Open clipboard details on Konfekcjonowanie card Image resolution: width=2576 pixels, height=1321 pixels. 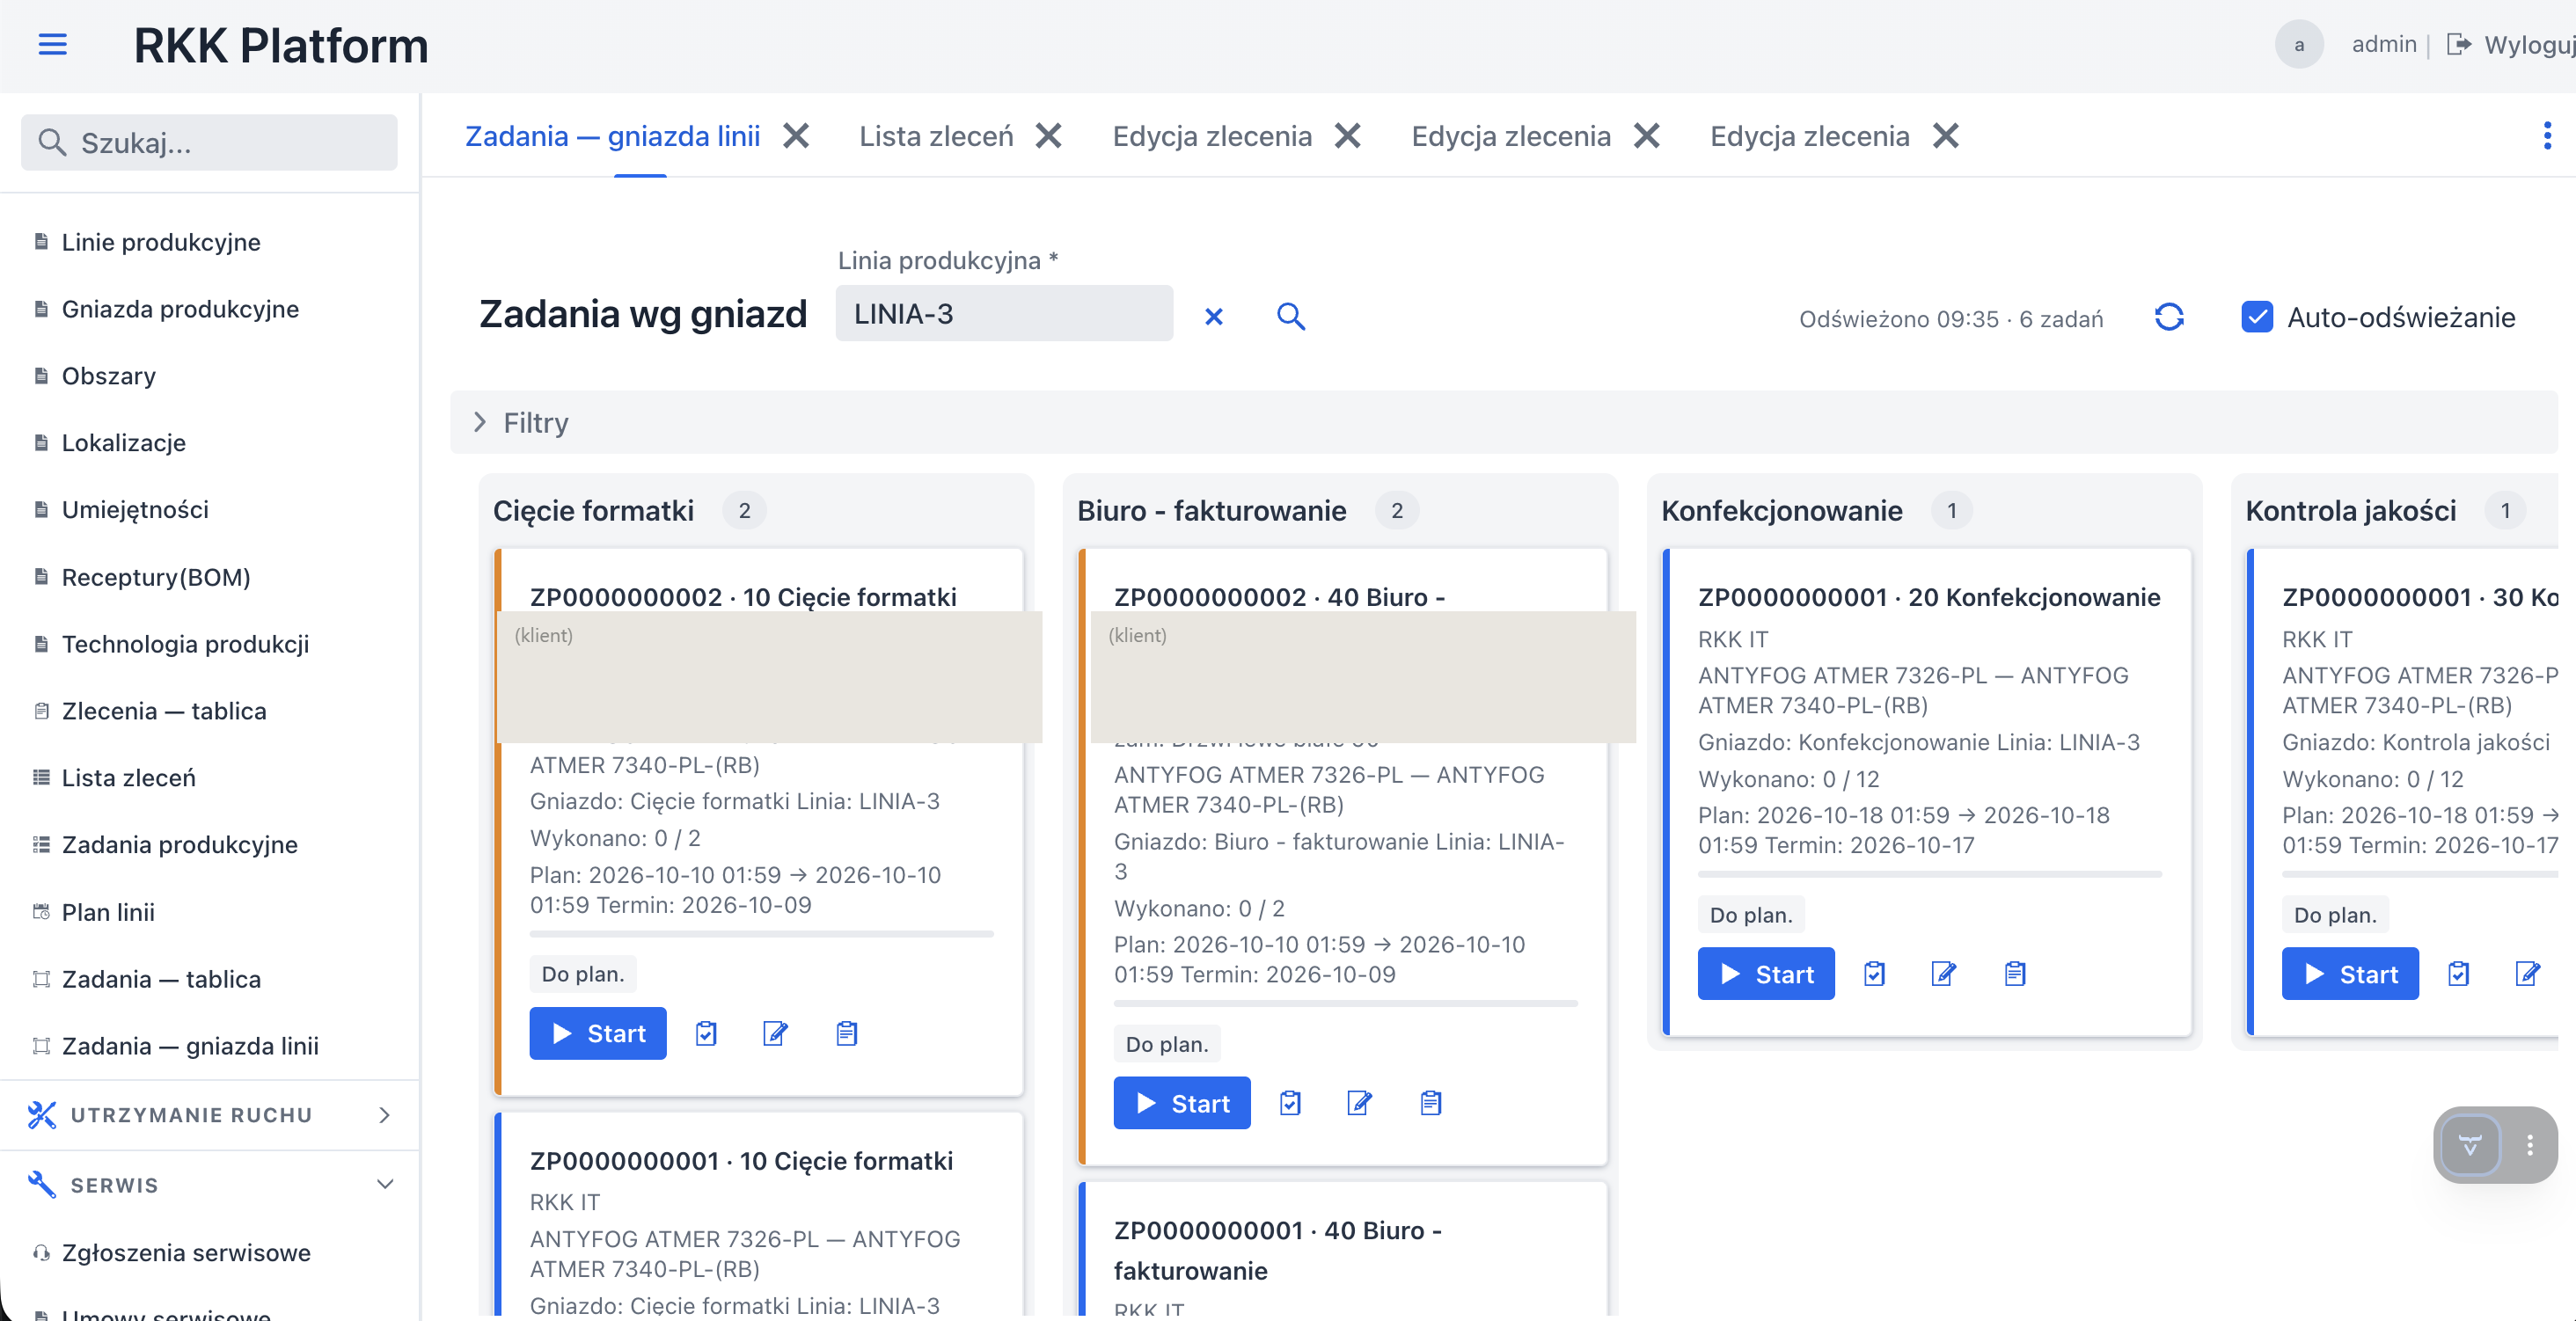pyautogui.click(x=2014, y=974)
